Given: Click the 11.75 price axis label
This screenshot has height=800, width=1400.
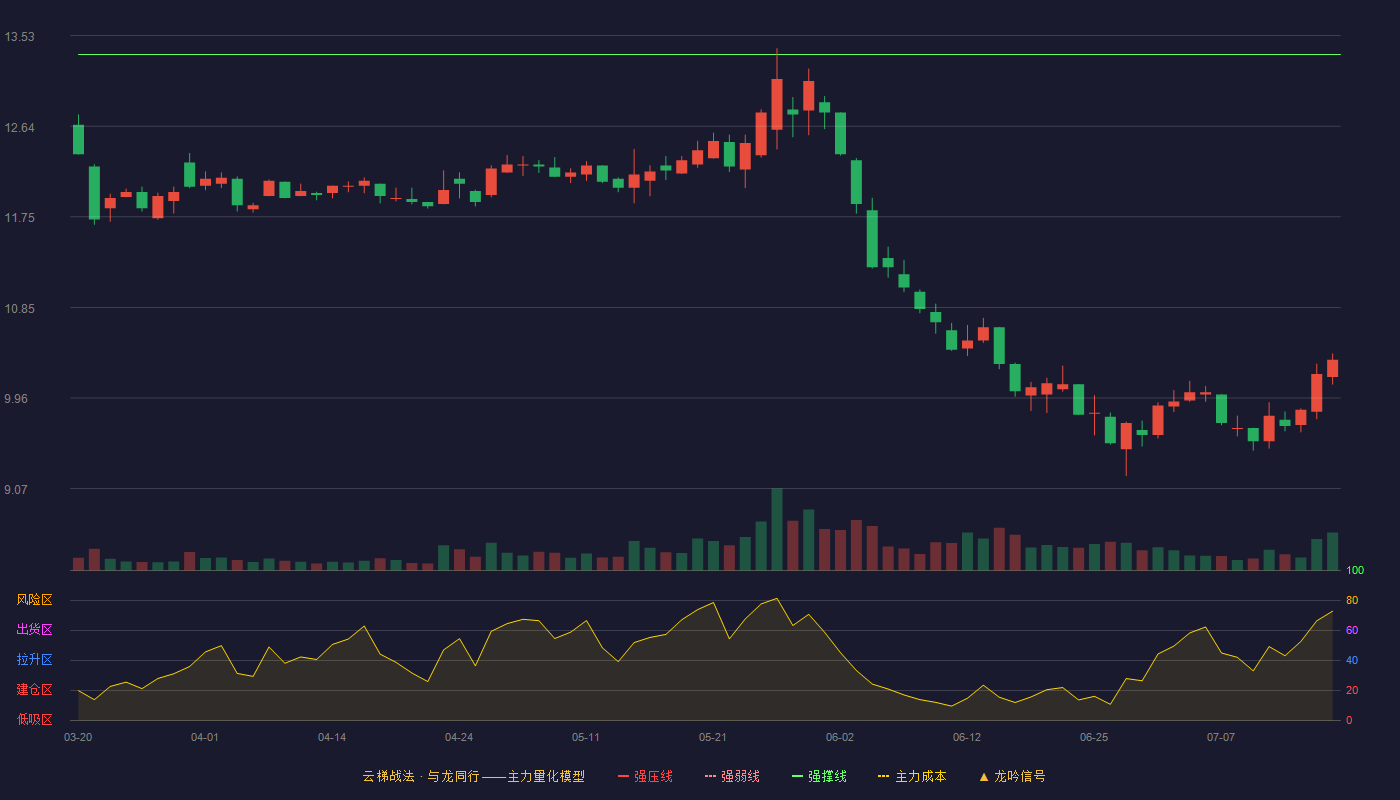Looking at the screenshot, I should tap(19, 218).
